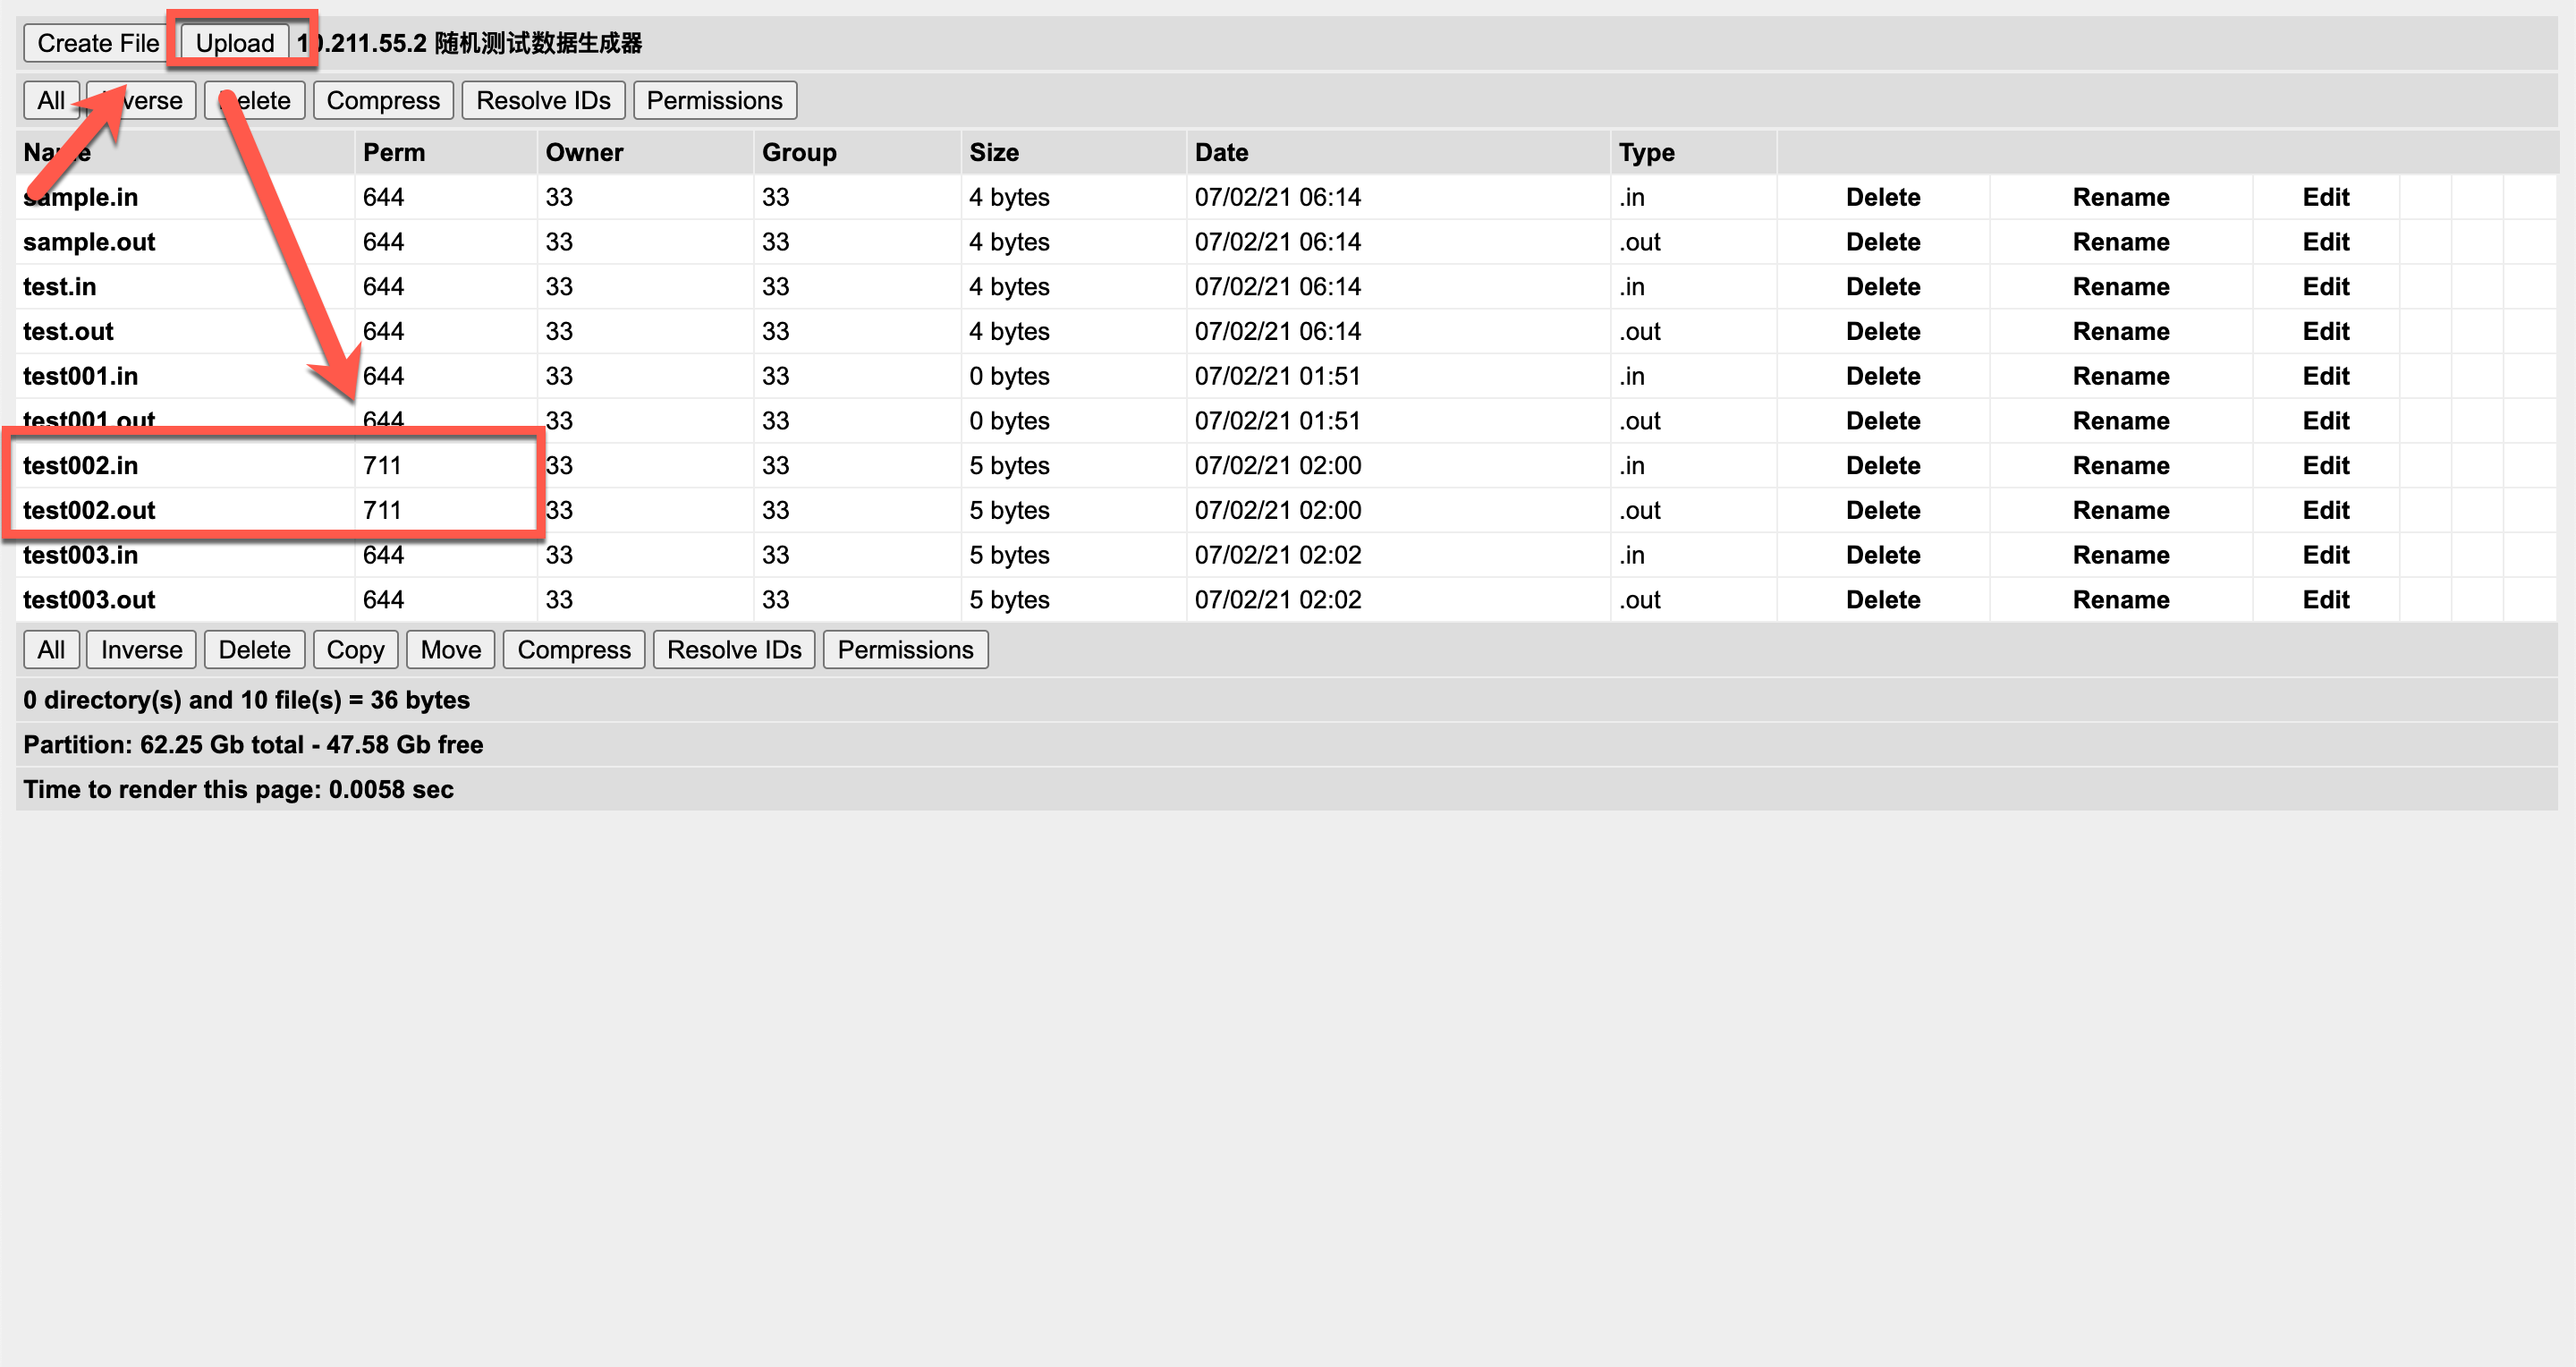Click the 随机测试数据生成器 path text
This screenshot has height=1367, width=2576.
(538, 43)
